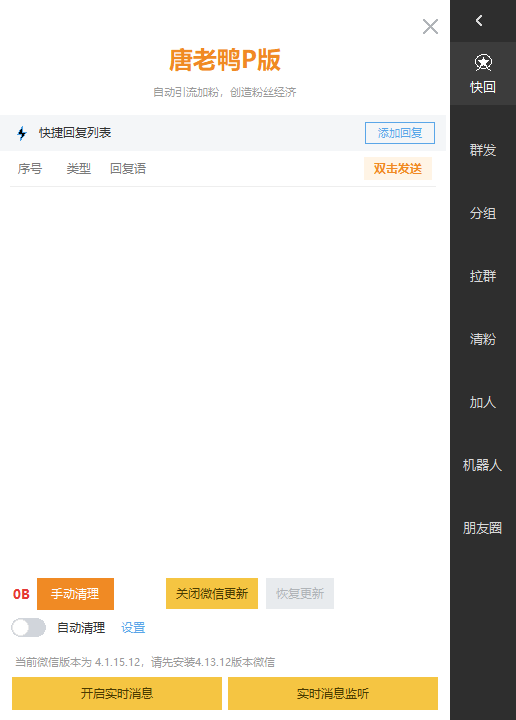Click the 开启实时消息 button
The image size is (516, 720).
point(117,693)
